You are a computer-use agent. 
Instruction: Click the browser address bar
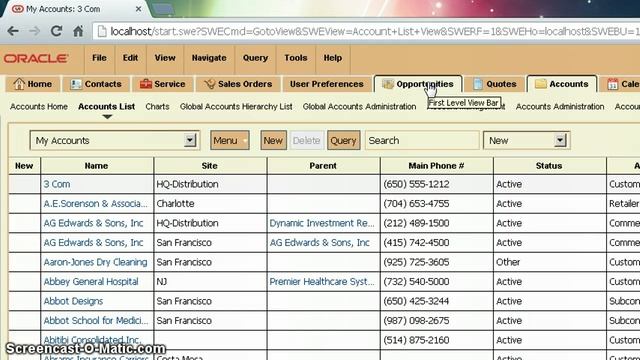[x=367, y=31]
